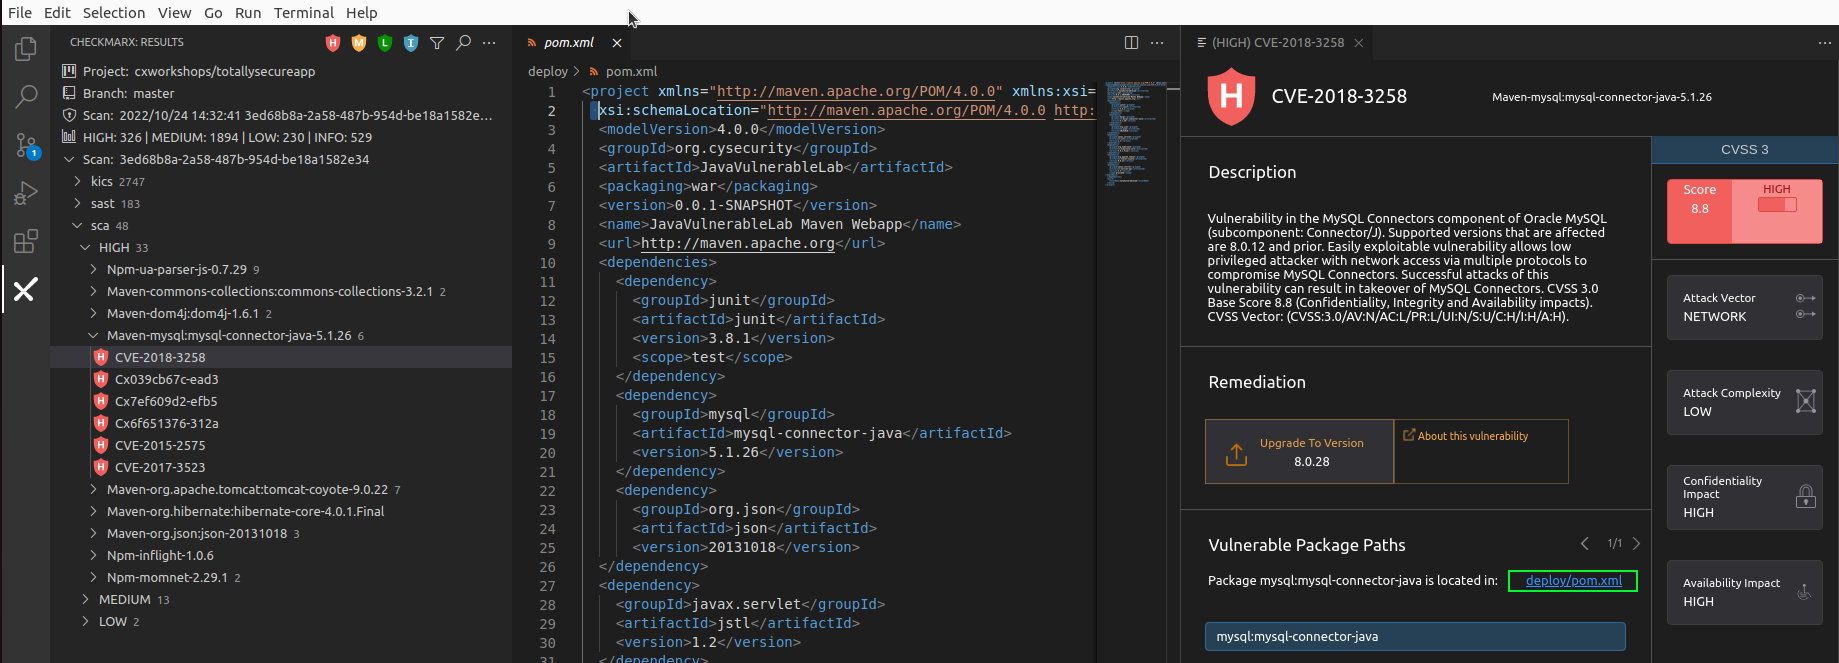Select Cx7ef609d2-efb5 vulnerability
The width and height of the screenshot is (1839, 663).
[281, 401]
